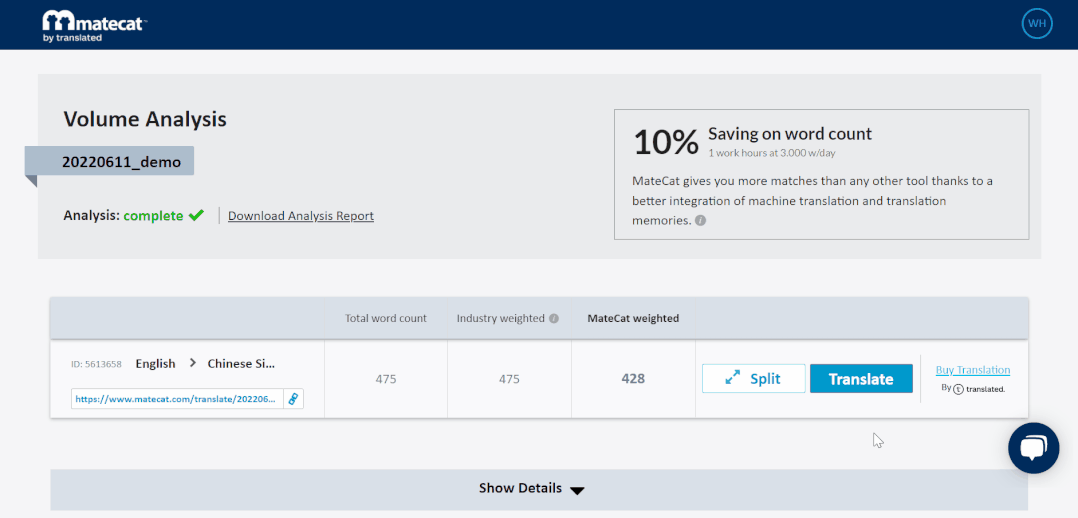Open the live chat support widget
1078x518 pixels.
(x=1033, y=448)
